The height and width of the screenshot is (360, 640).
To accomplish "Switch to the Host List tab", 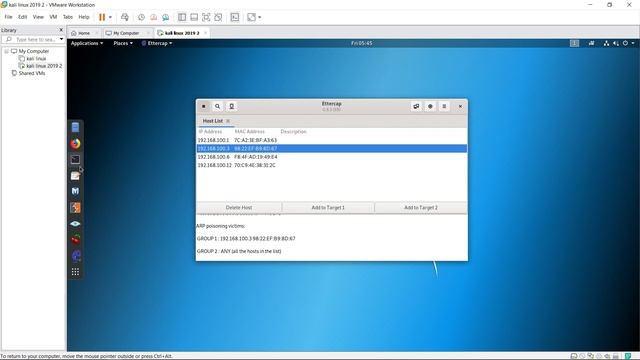I will (213, 121).
